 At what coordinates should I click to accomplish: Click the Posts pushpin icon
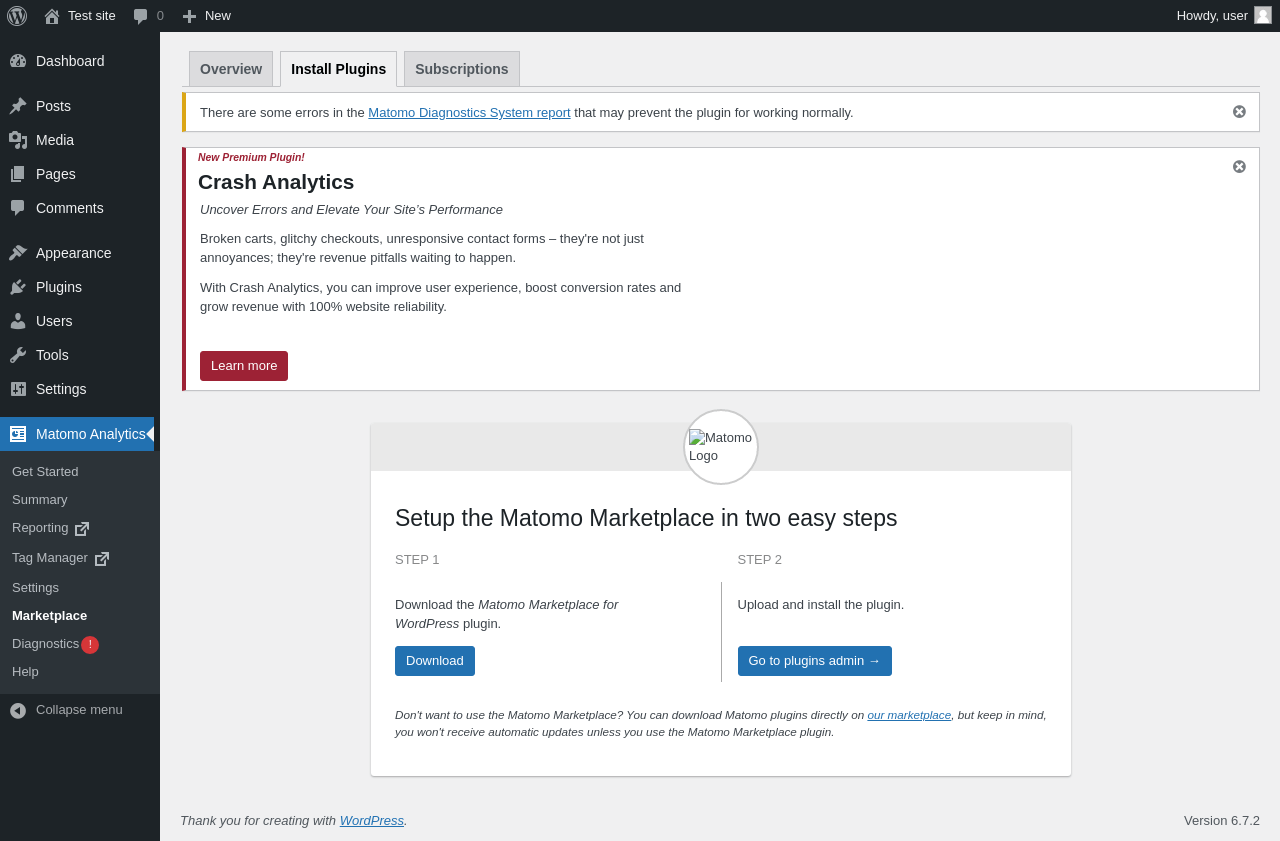pos(18,106)
